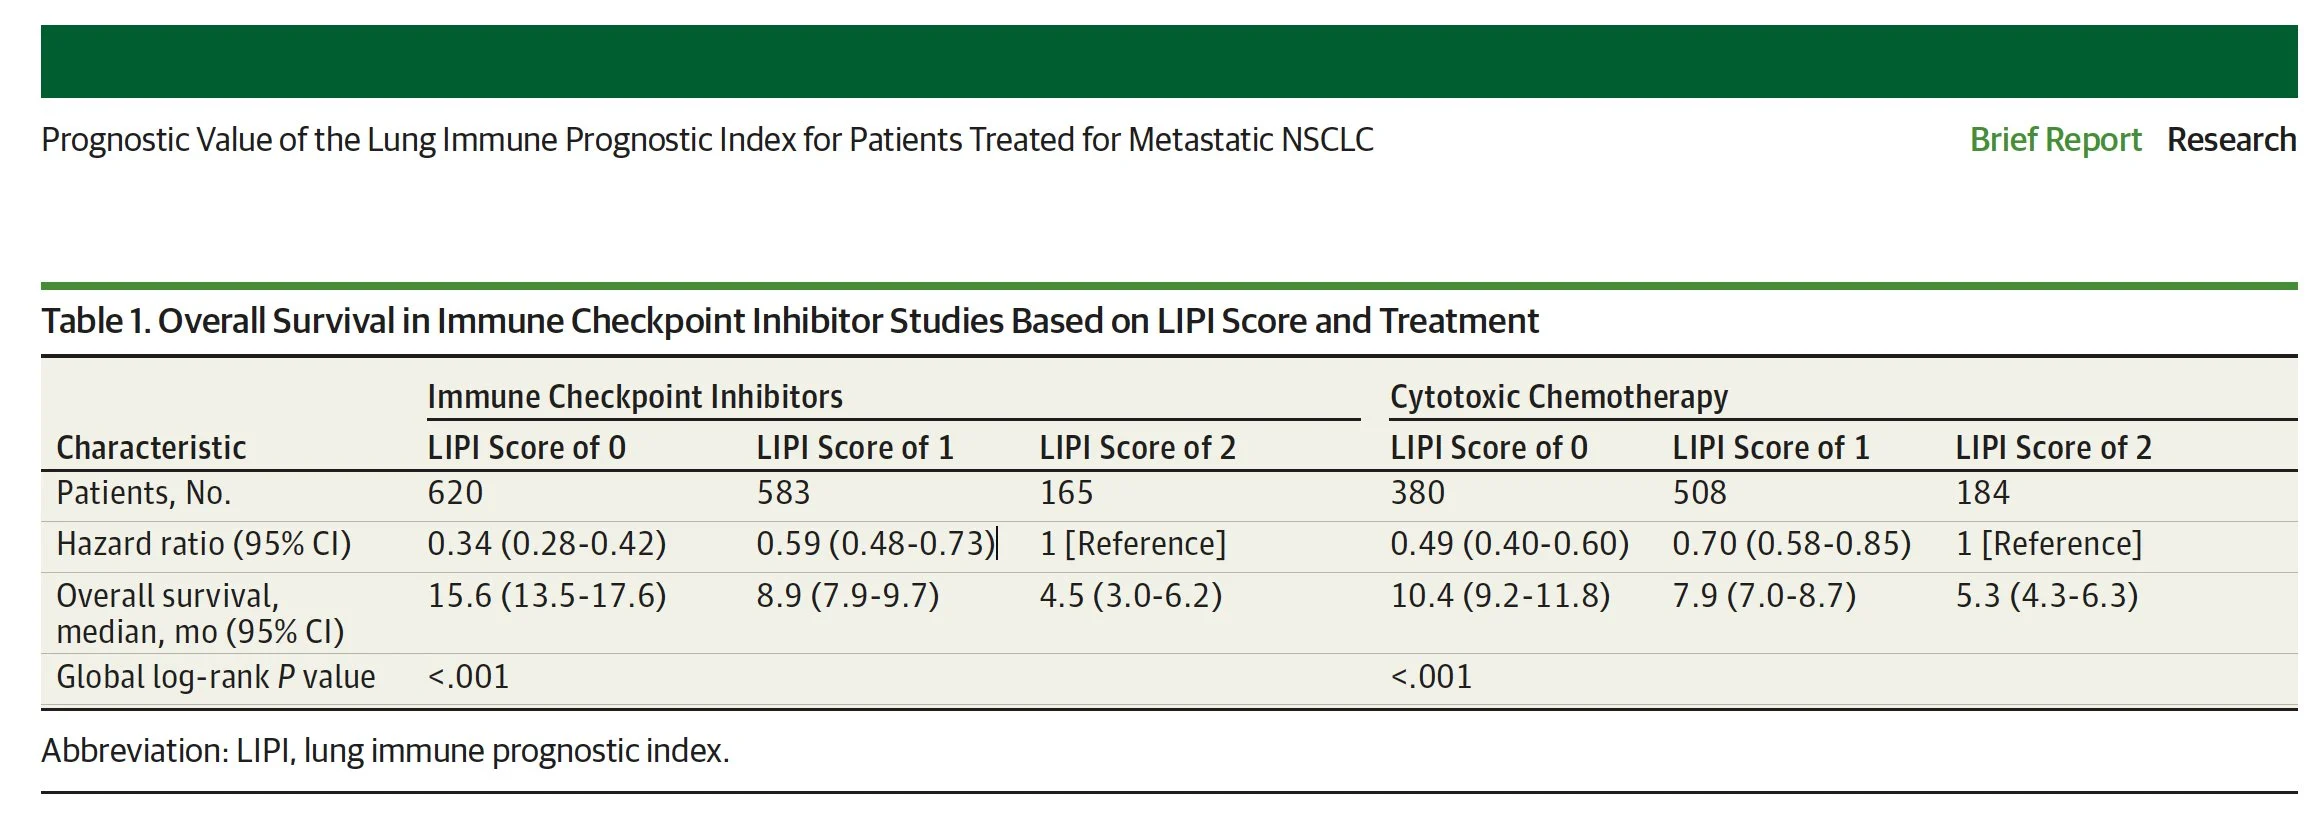
Task: Click the Characteristic column header
Action: 151,448
